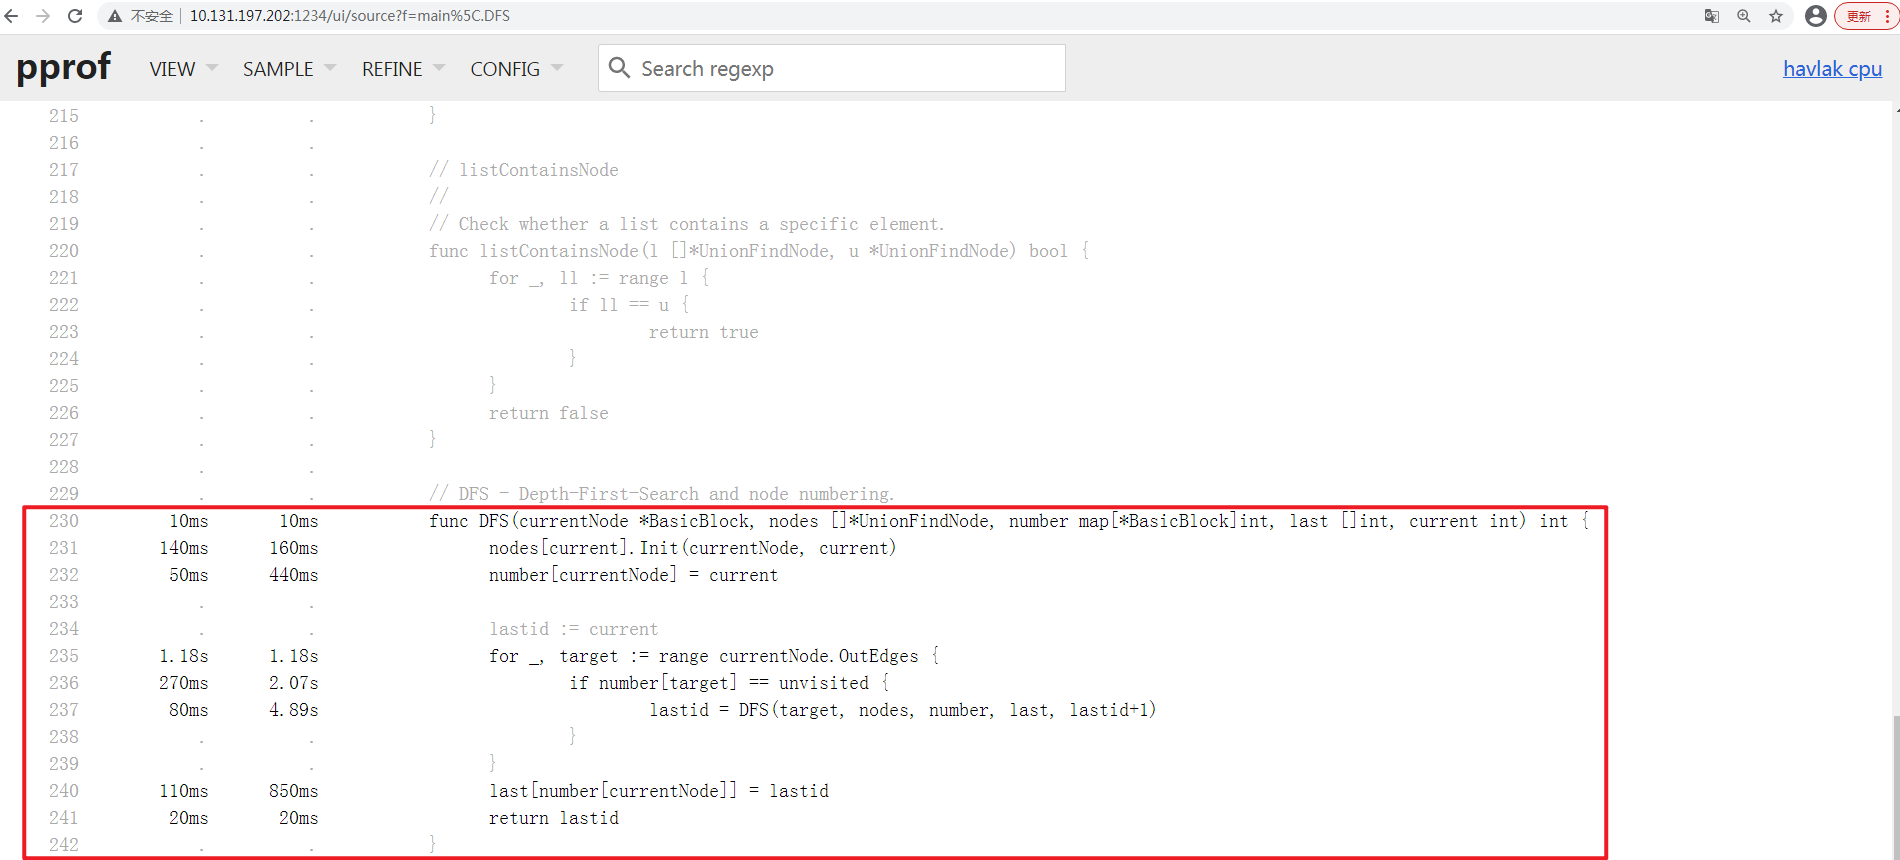Click the func DFS declaration on line 230

point(1009,521)
